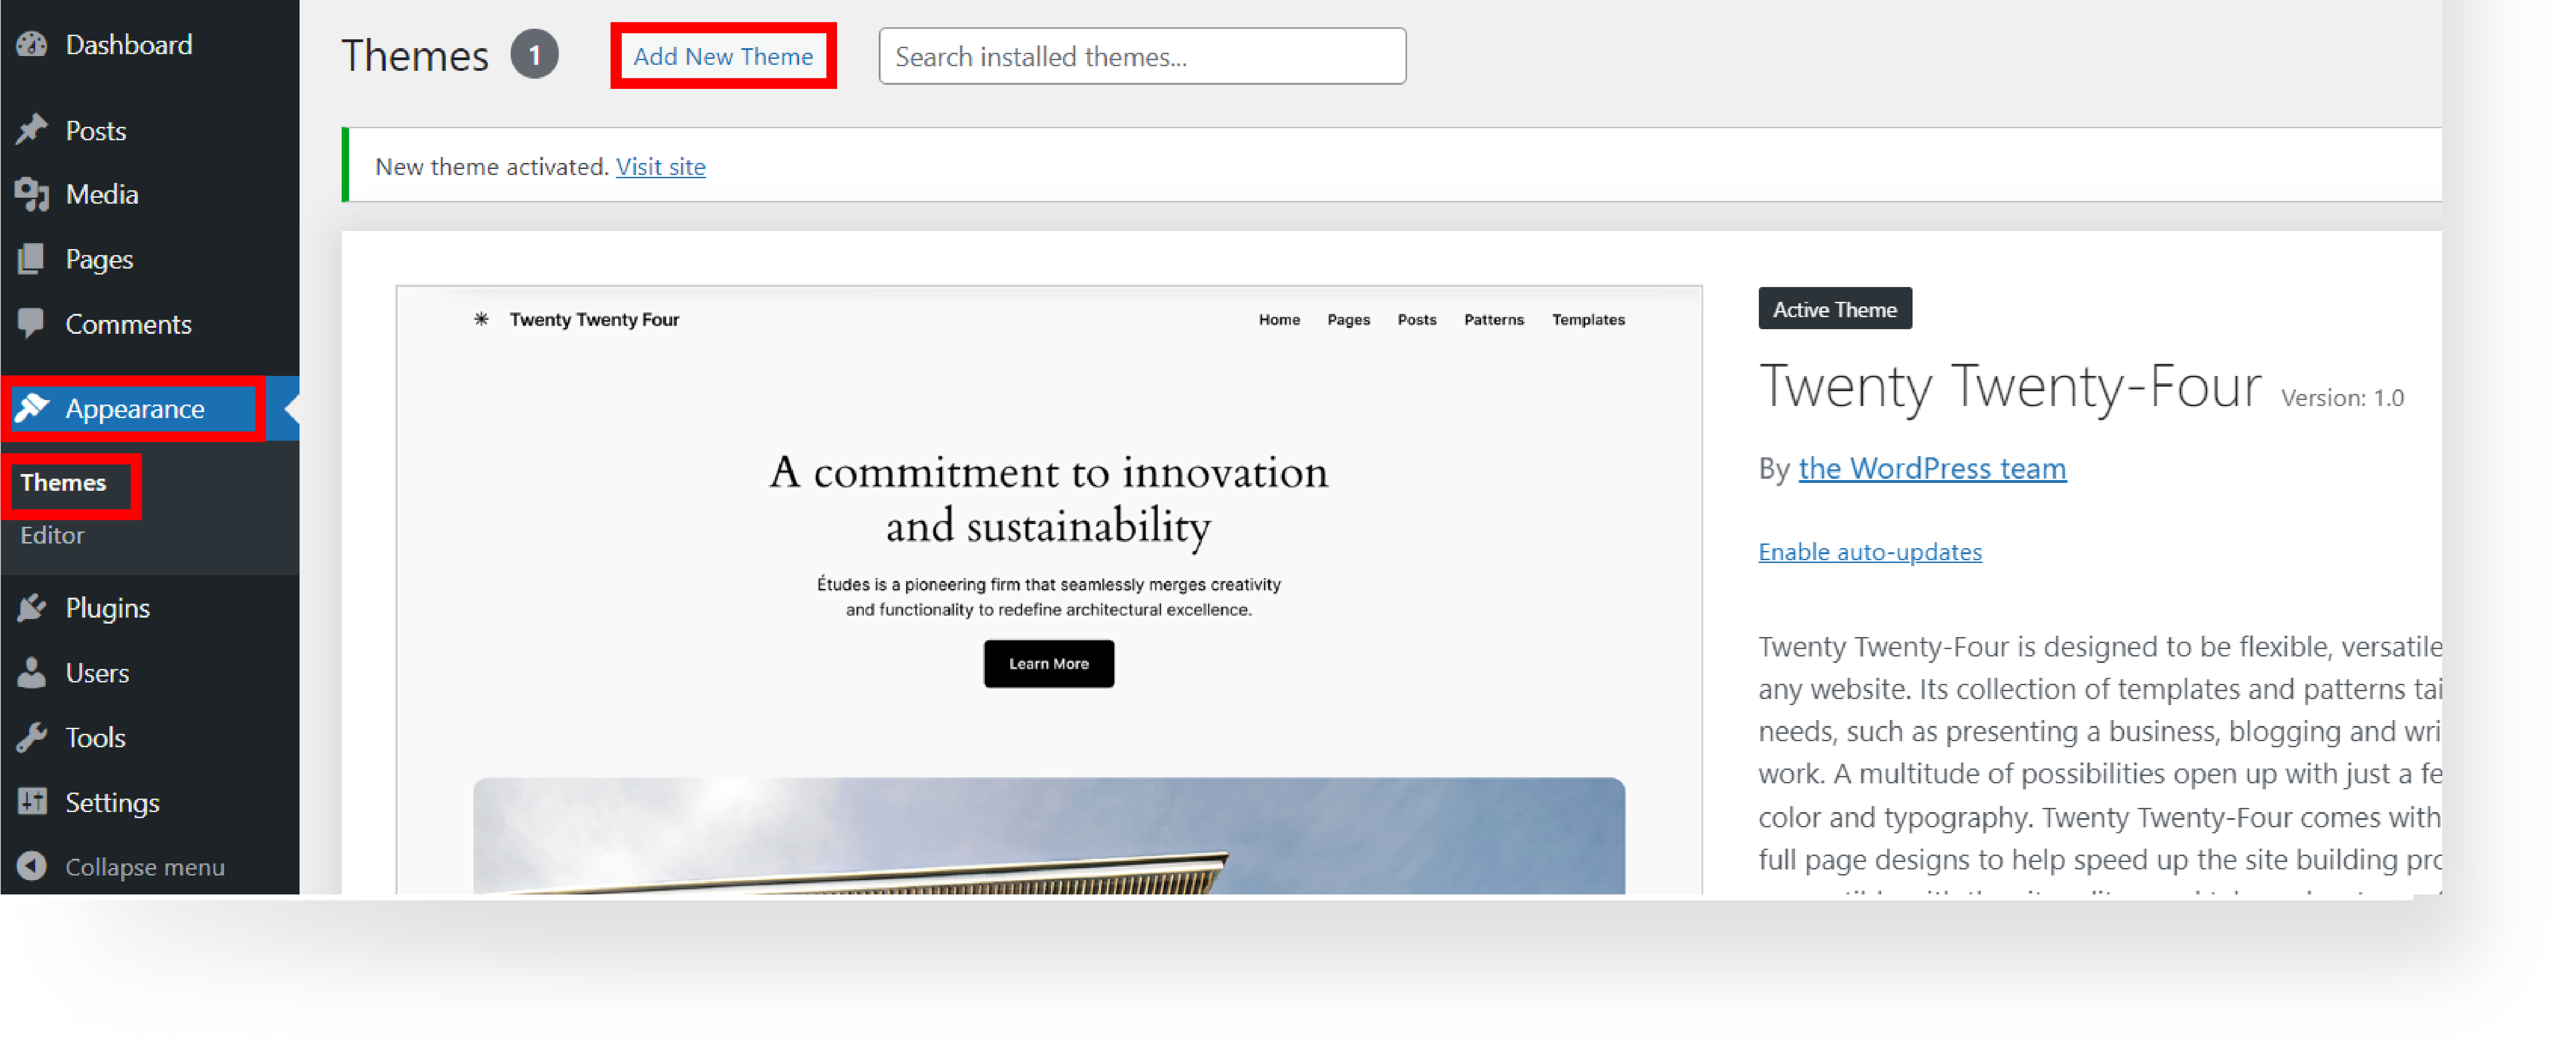
Task: Click Patterns in theme preview navigation
Action: click(x=1493, y=320)
